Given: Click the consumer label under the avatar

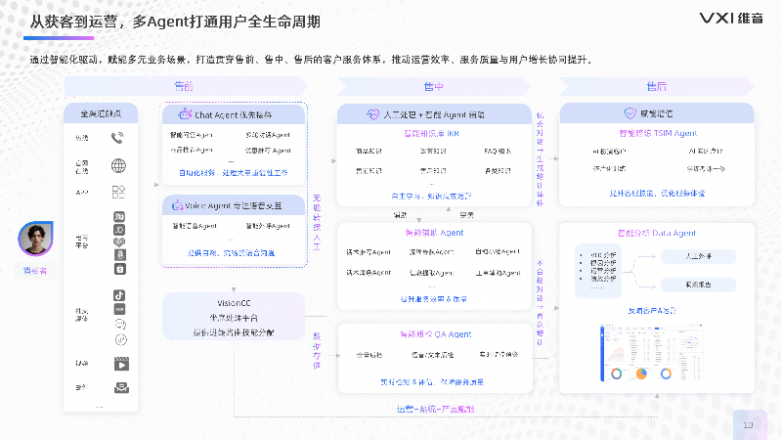Looking at the screenshot, I should 35,271.
